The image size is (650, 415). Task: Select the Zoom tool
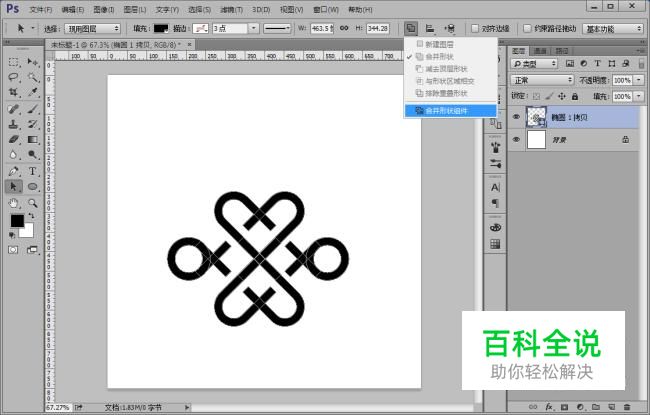pyautogui.click(x=32, y=203)
